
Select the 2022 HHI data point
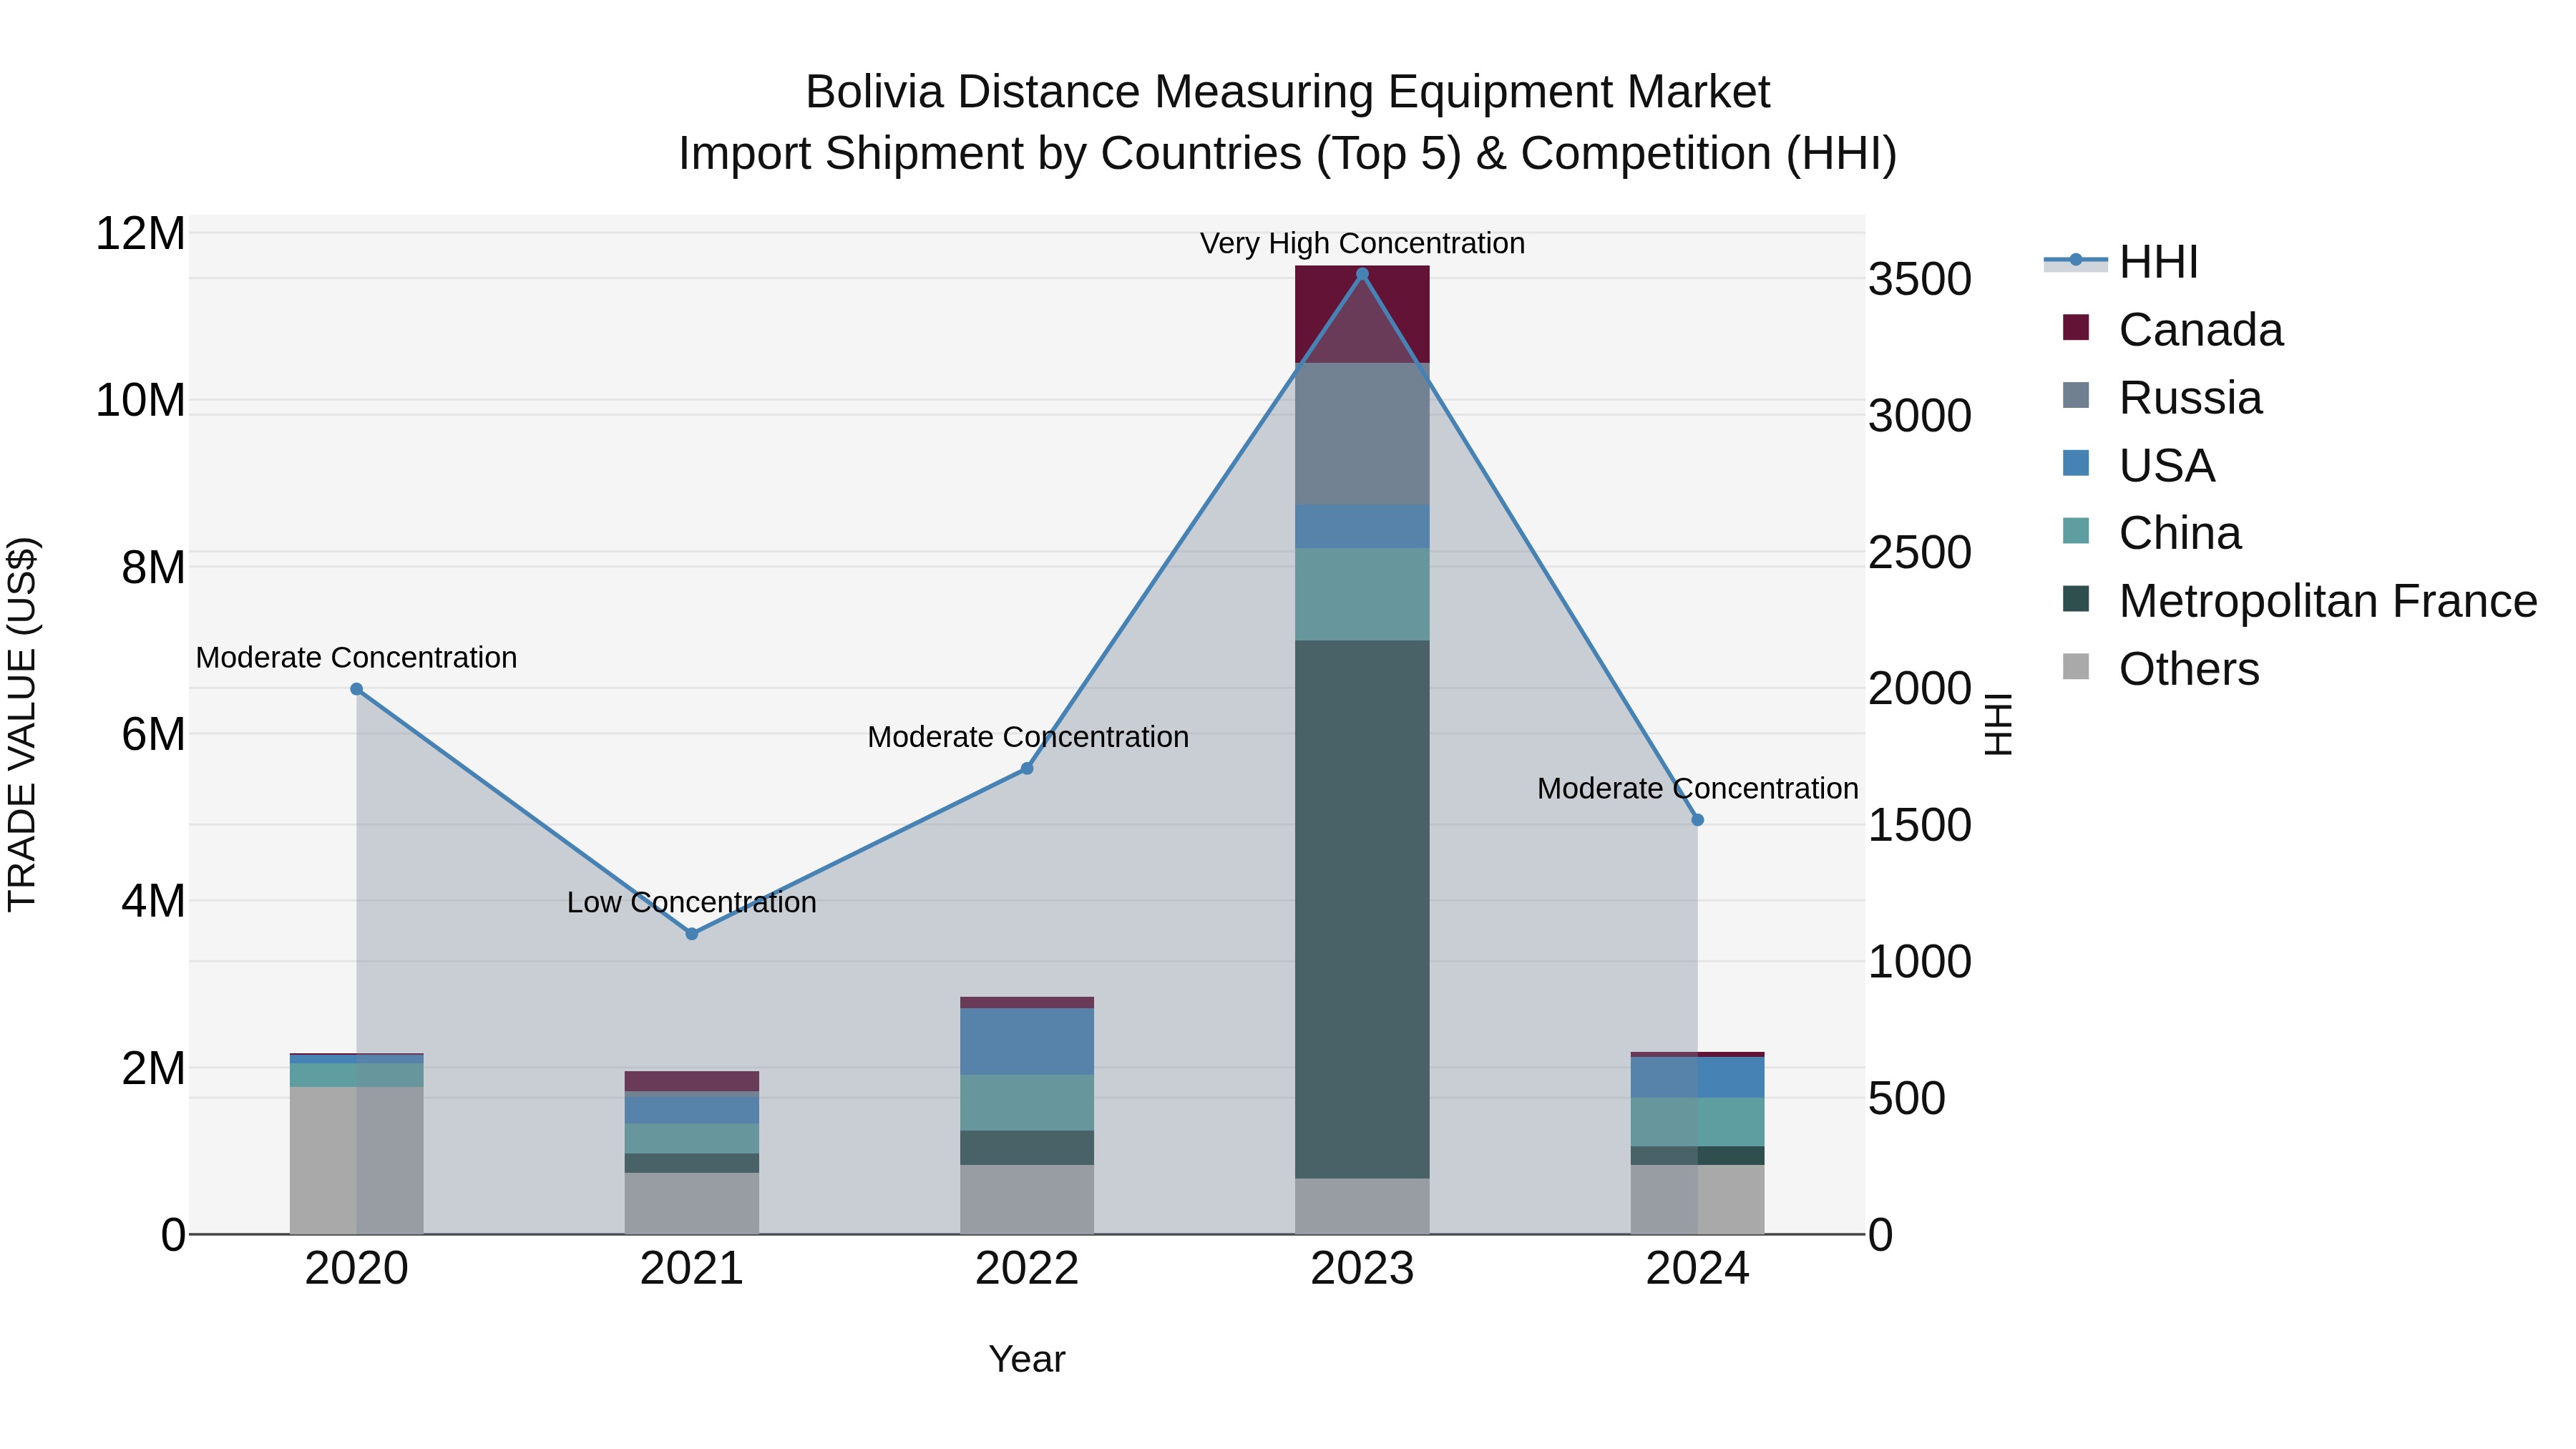[x=1027, y=768]
